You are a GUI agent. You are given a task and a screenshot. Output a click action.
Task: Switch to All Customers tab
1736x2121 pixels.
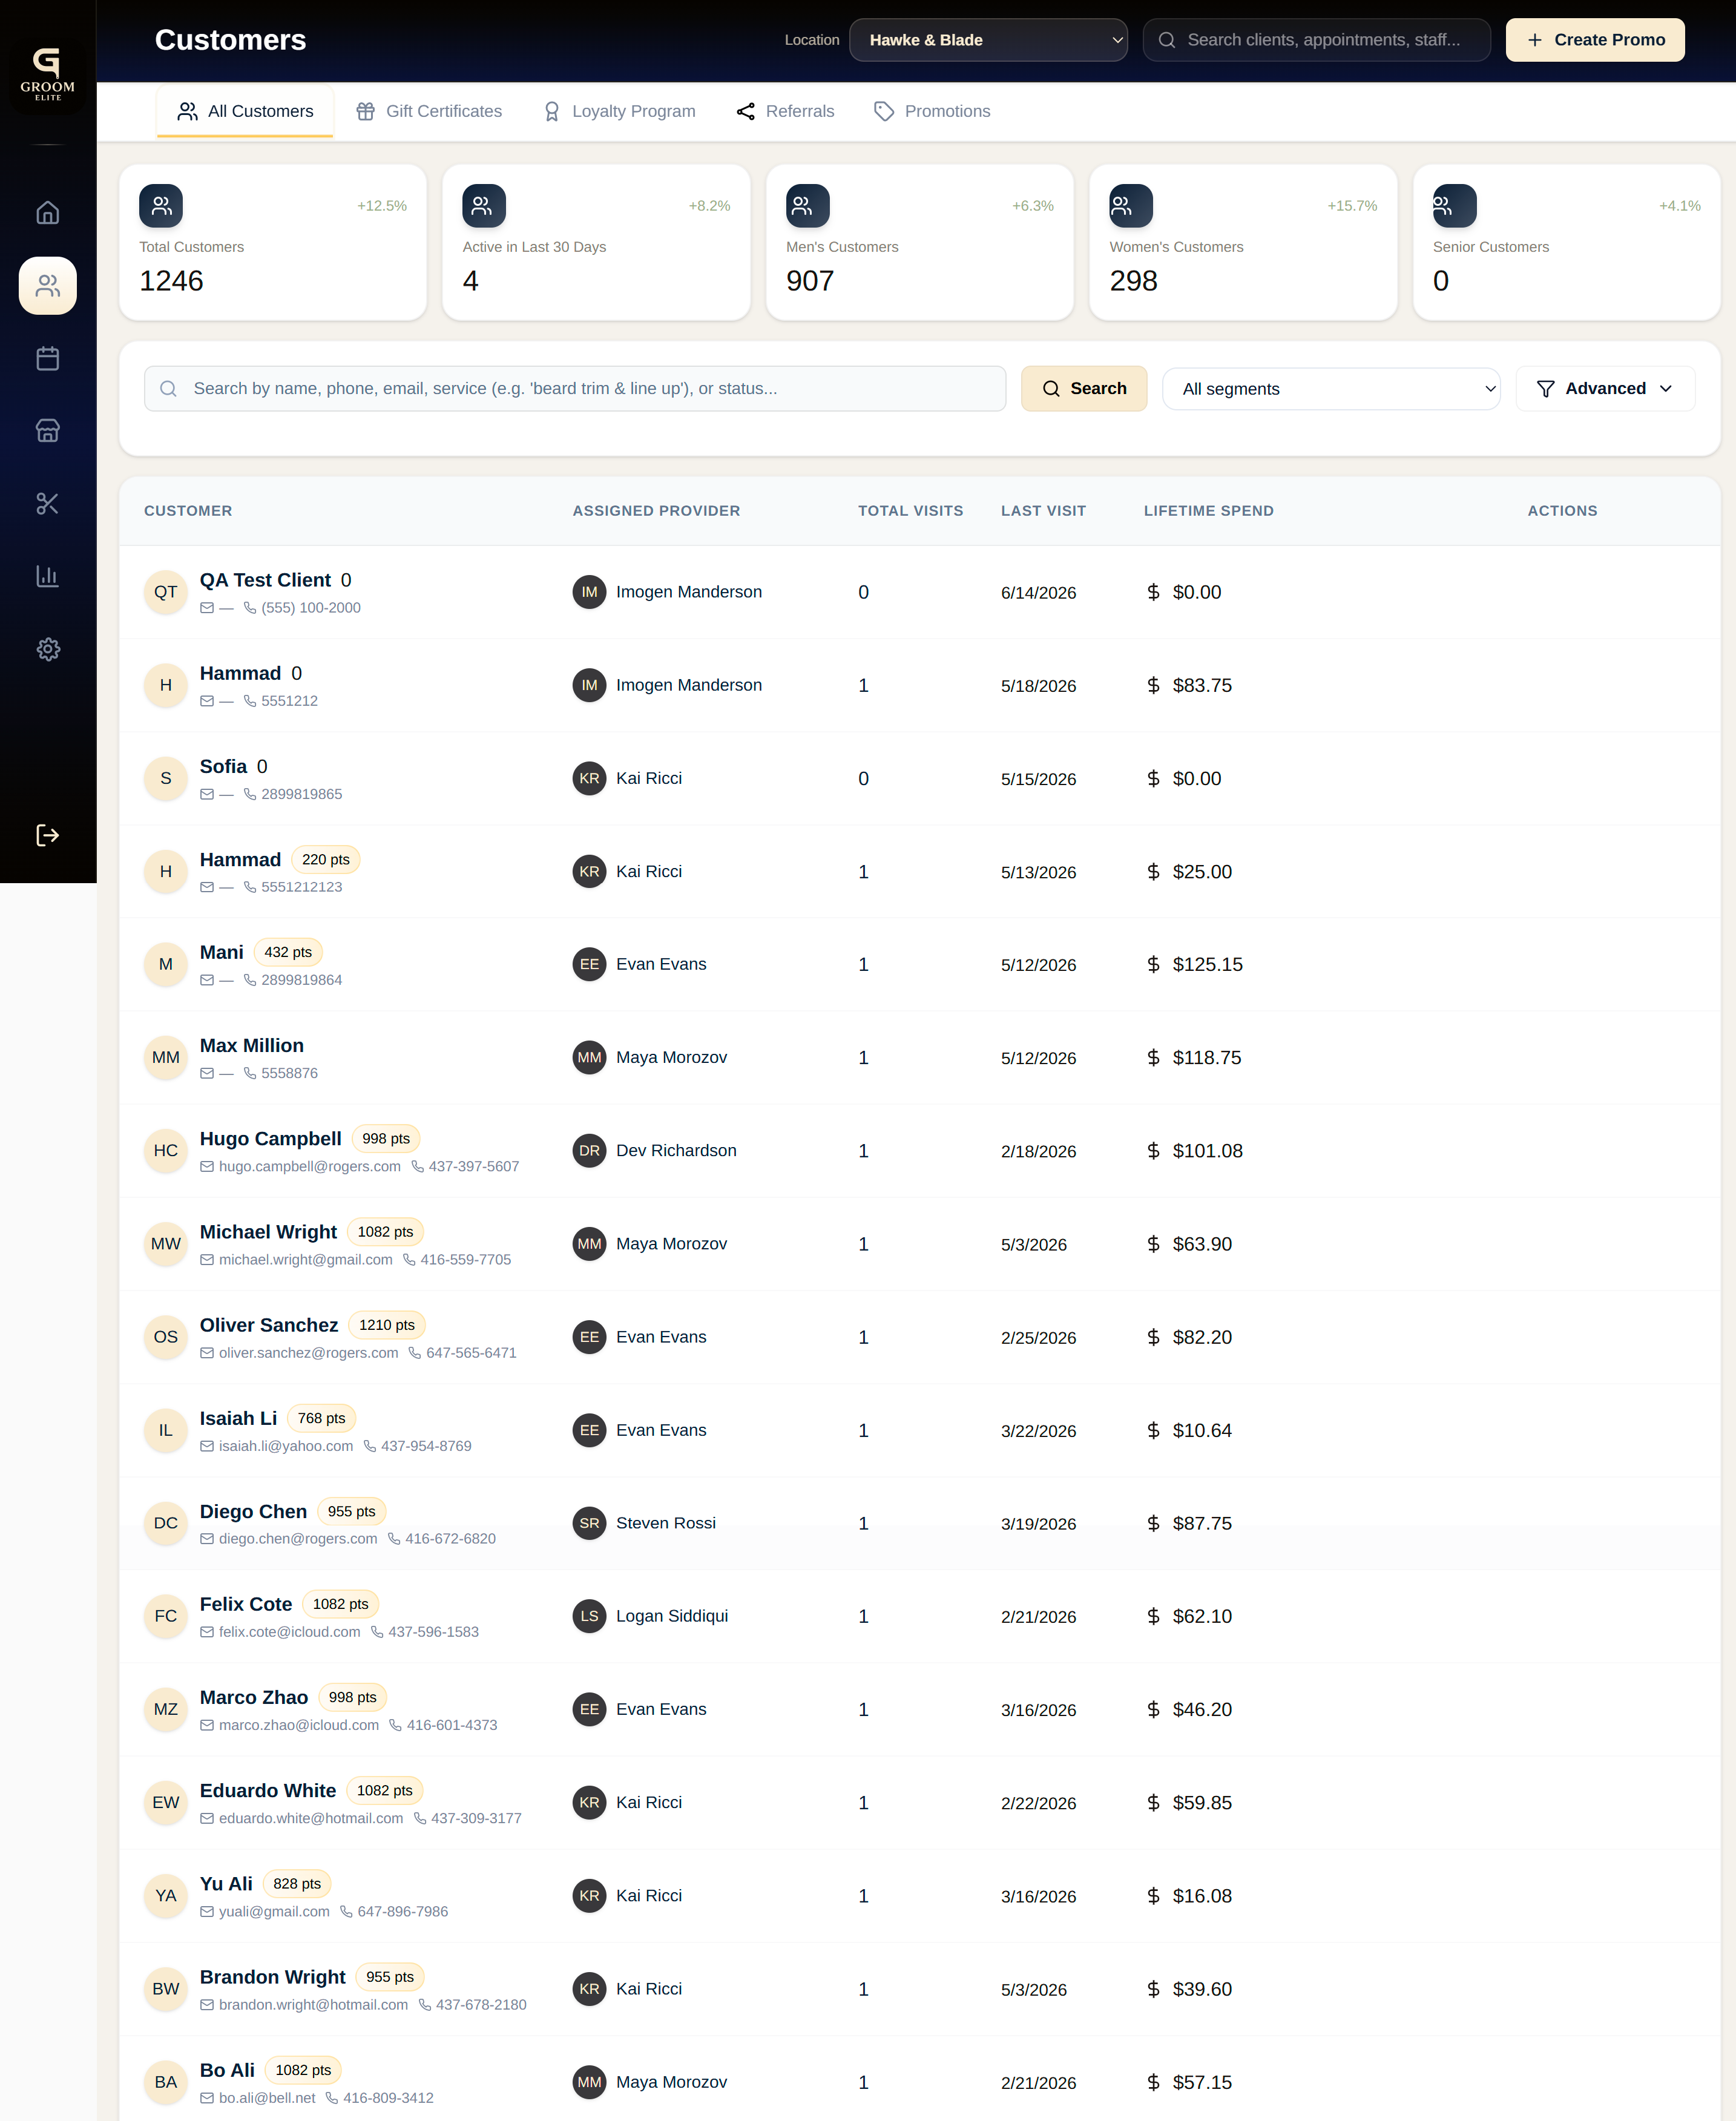245,111
